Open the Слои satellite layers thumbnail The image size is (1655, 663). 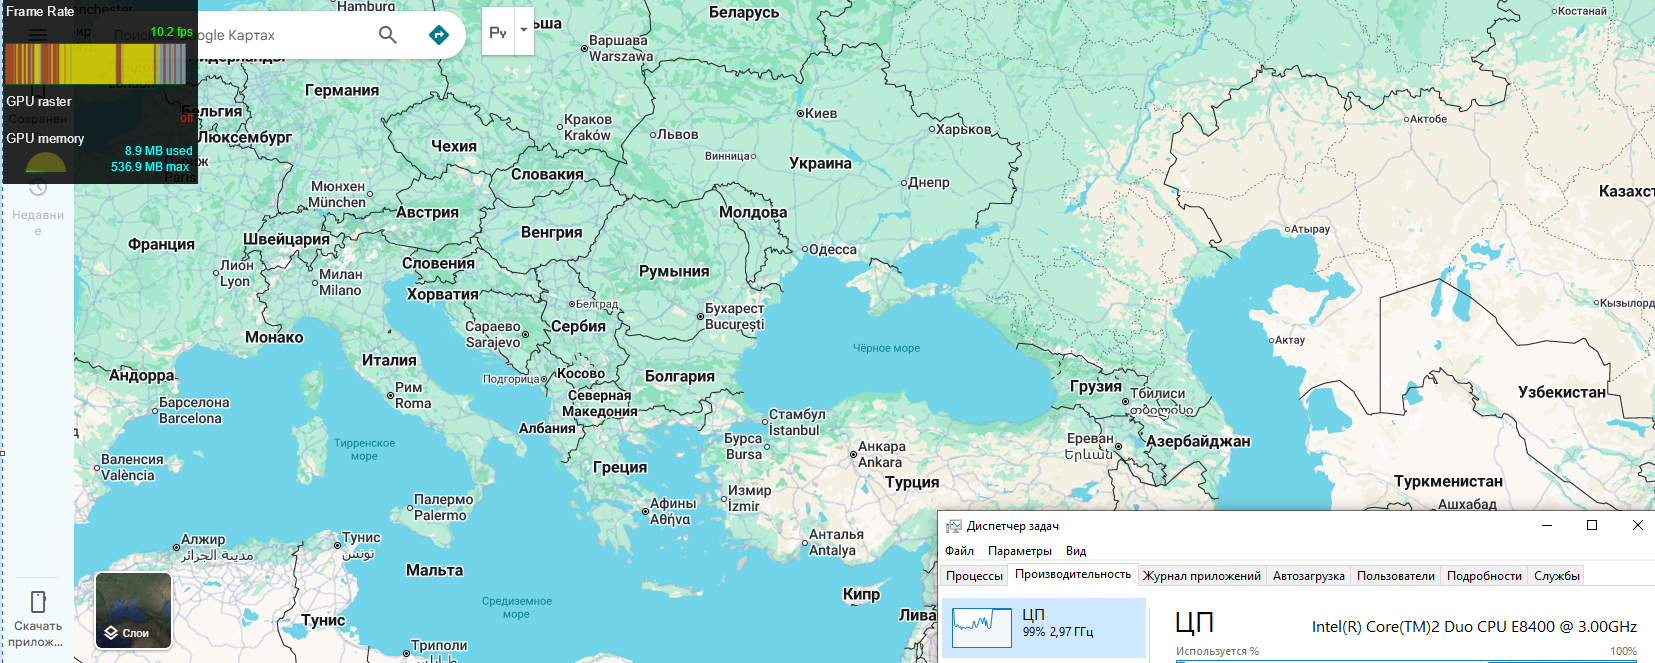(x=134, y=610)
